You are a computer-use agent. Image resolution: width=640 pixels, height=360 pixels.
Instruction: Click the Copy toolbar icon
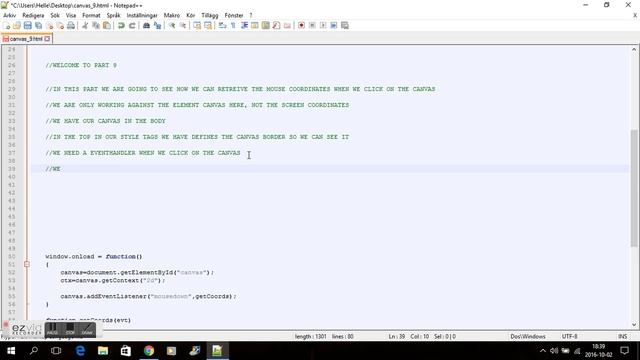click(x=96, y=25)
